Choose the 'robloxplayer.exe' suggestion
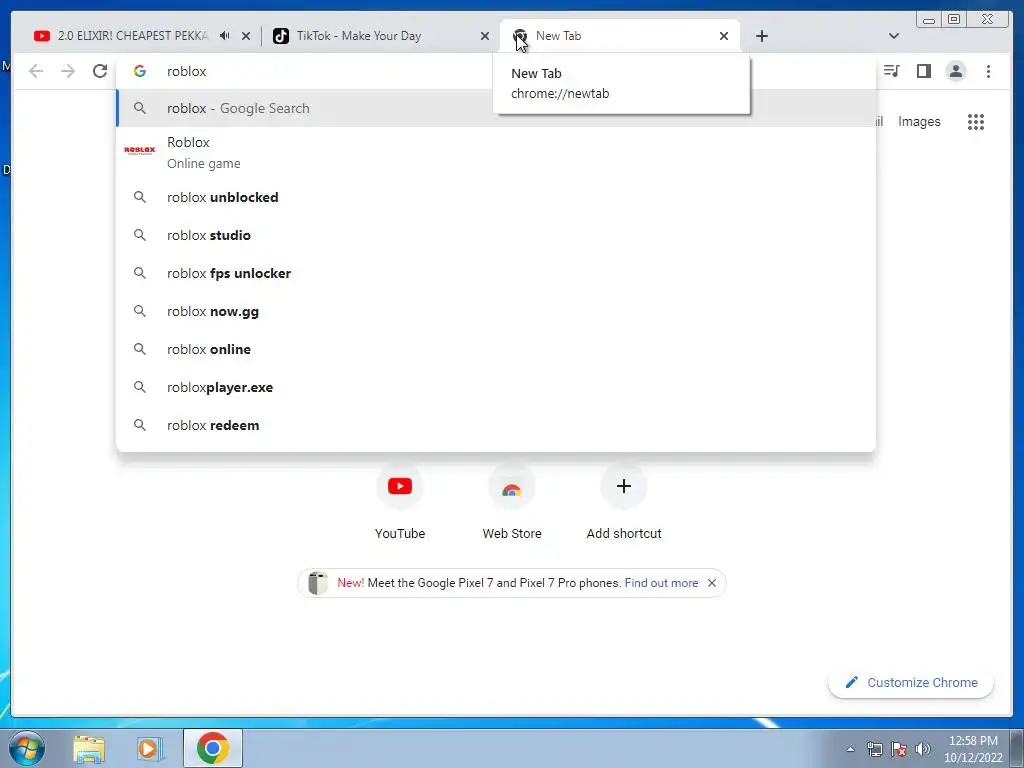The image size is (1024, 768). [496, 387]
